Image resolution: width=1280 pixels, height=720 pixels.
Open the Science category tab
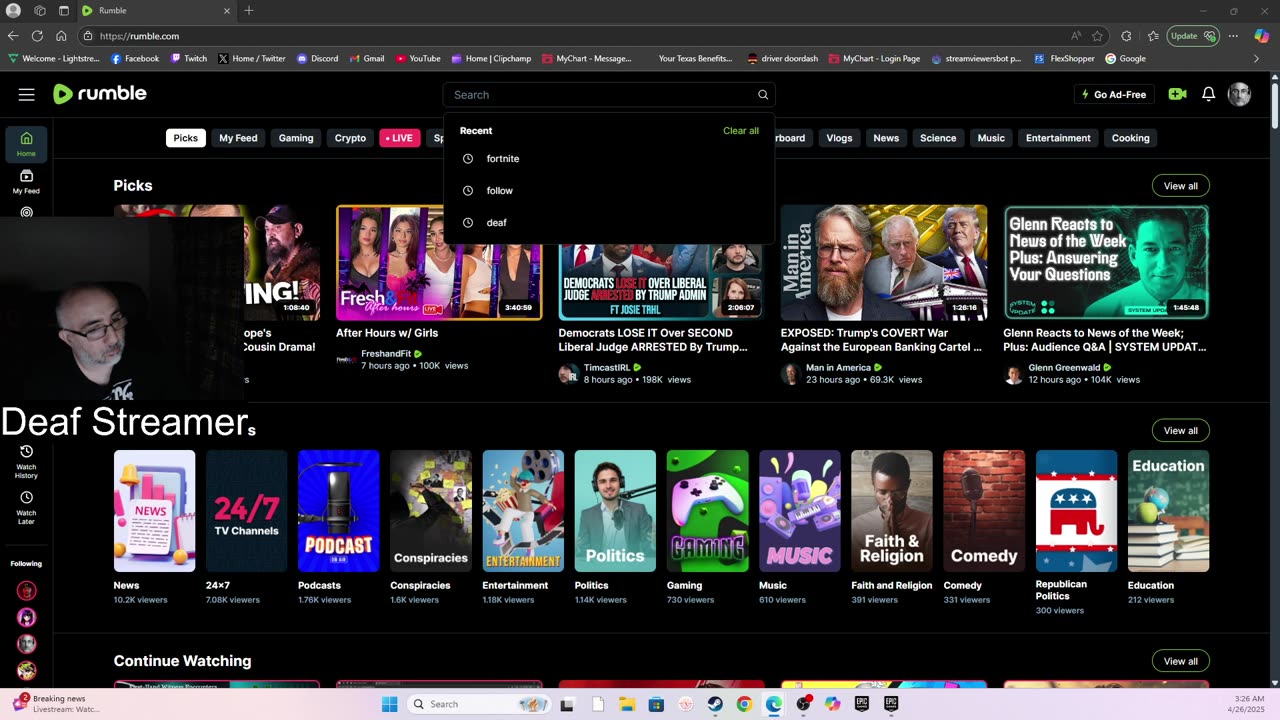click(938, 138)
